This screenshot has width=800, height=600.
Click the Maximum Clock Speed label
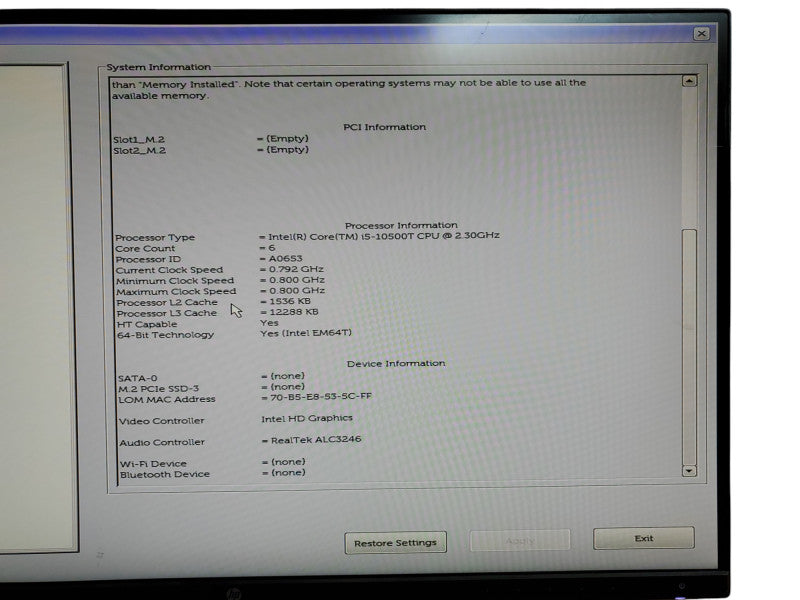[x=176, y=292]
